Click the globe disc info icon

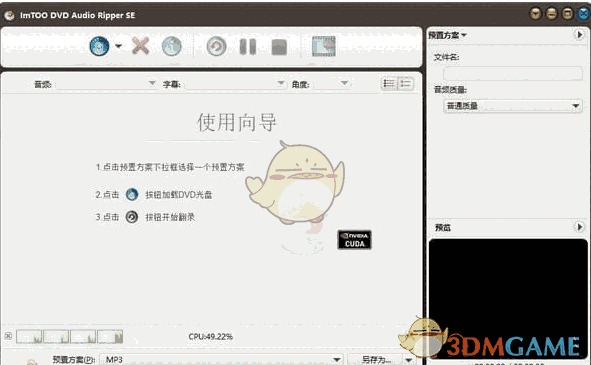coord(171,46)
